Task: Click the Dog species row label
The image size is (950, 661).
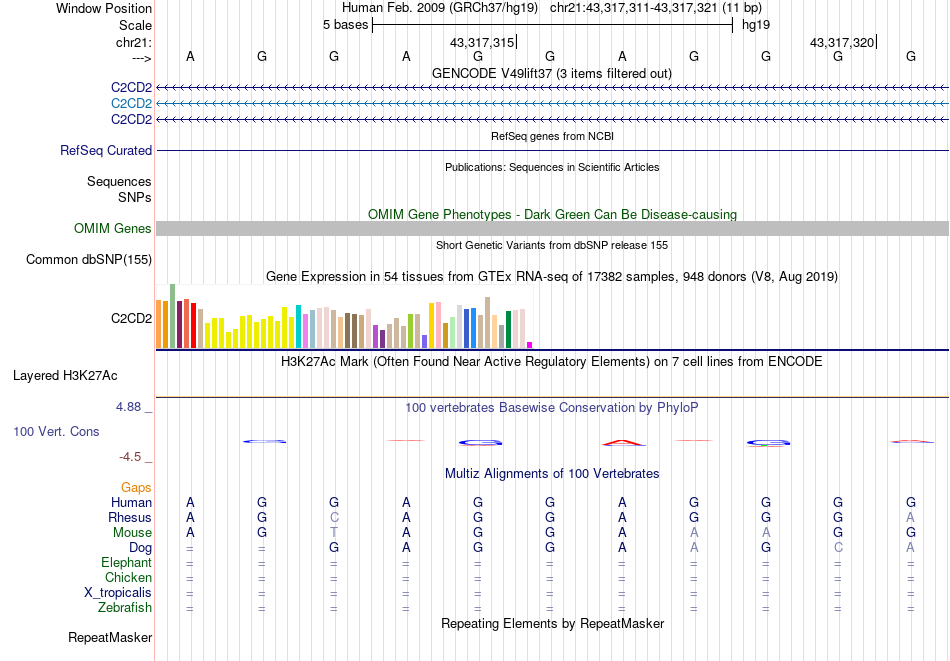Action: click(141, 548)
